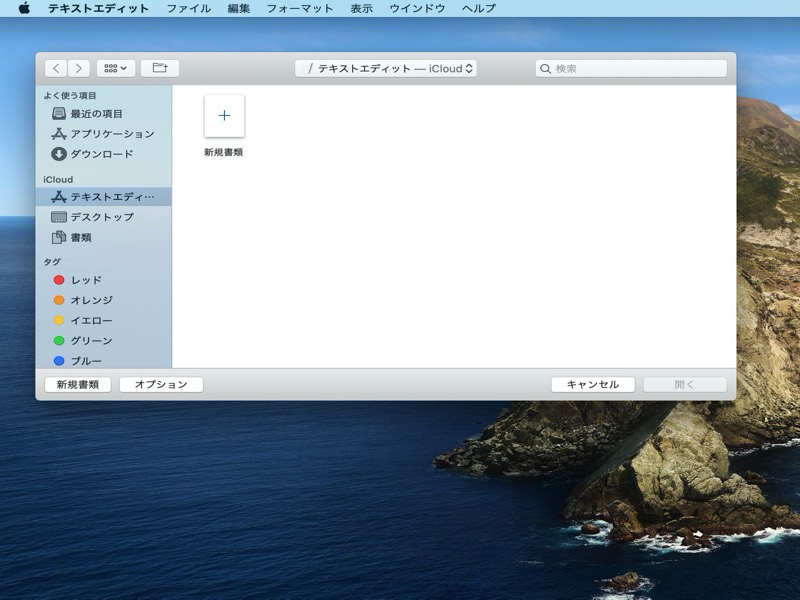Select デスクトップ under iCloud

pos(101,217)
